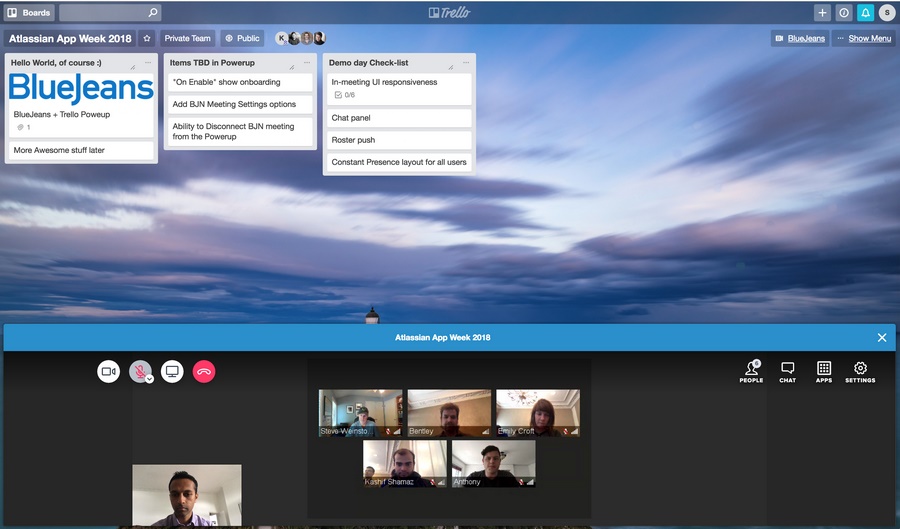Click edit icon on Hello World list header
The image size is (900, 529).
coord(133,67)
